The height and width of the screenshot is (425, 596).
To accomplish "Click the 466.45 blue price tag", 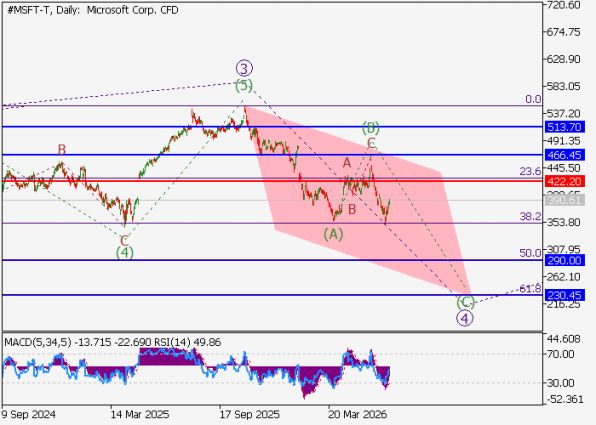I will pos(565,155).
